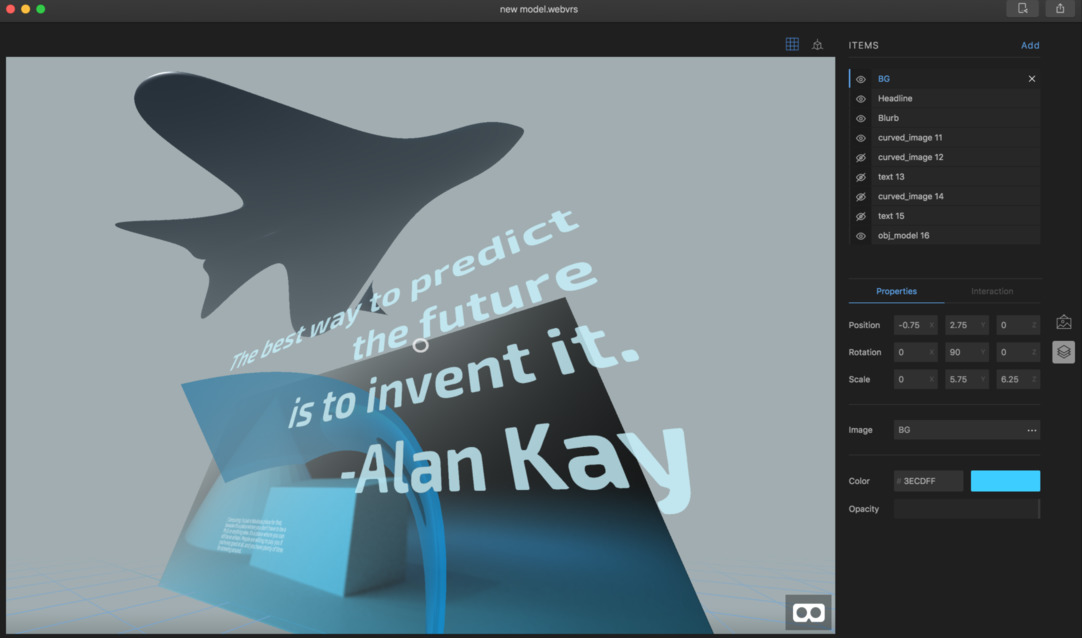The height and width of the screenshot is (638, 1082).
Task: Click the Position X input field
Action: point(914,325)
